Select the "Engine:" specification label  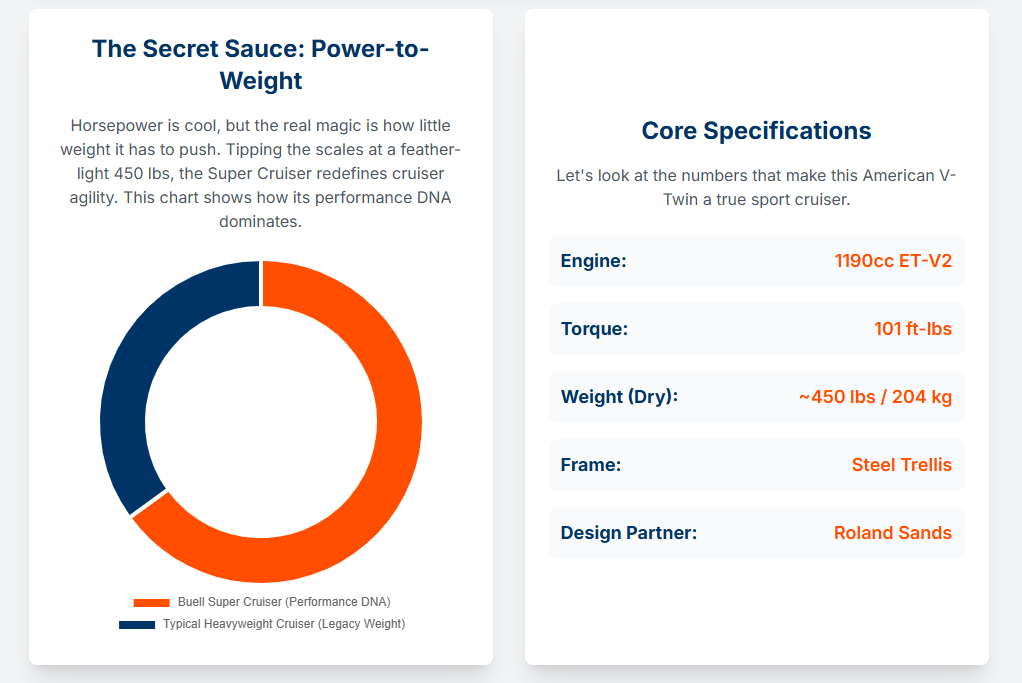pos(593,261)
